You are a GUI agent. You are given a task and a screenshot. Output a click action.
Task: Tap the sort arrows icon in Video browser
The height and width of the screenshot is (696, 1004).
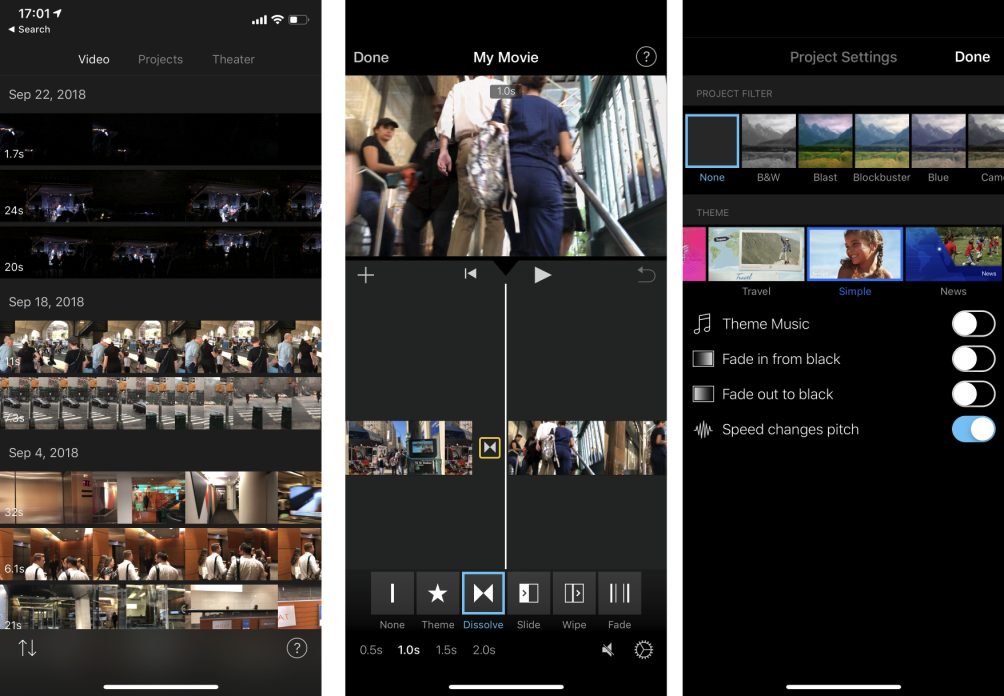tap(27, 648)
